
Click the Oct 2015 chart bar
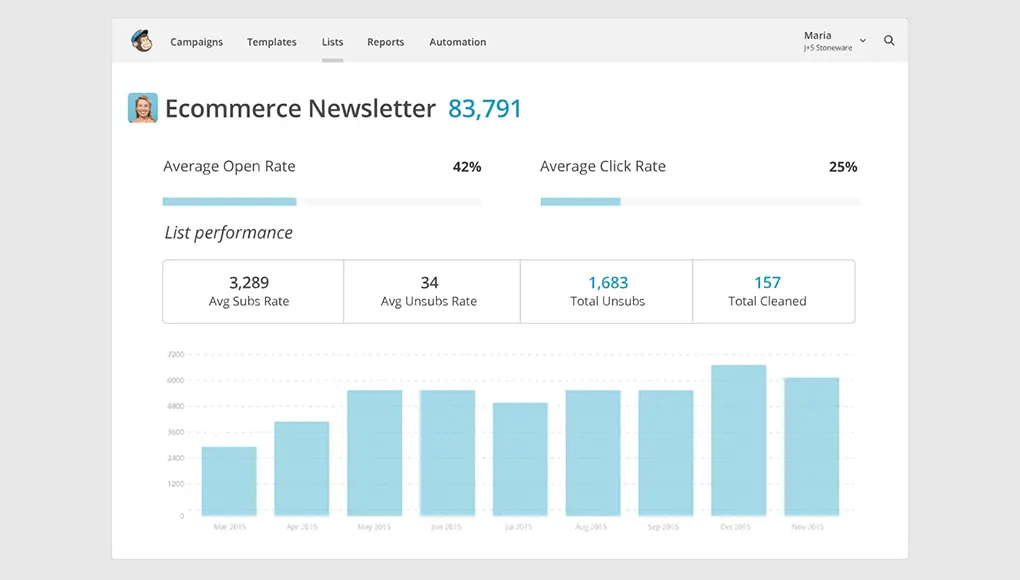tap(738, 440)
